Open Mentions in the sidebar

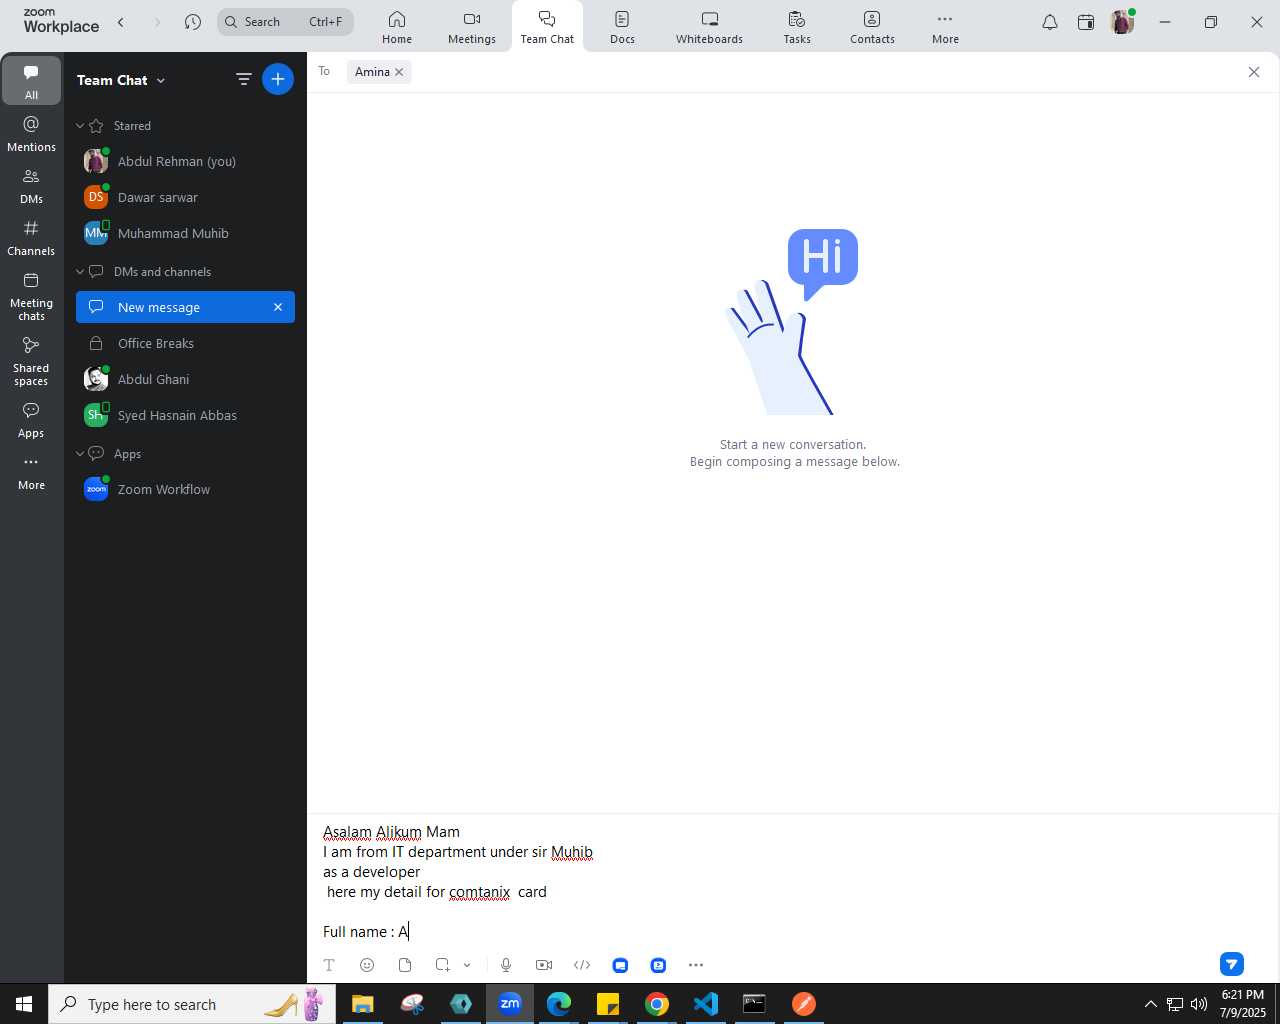point(31,133)
